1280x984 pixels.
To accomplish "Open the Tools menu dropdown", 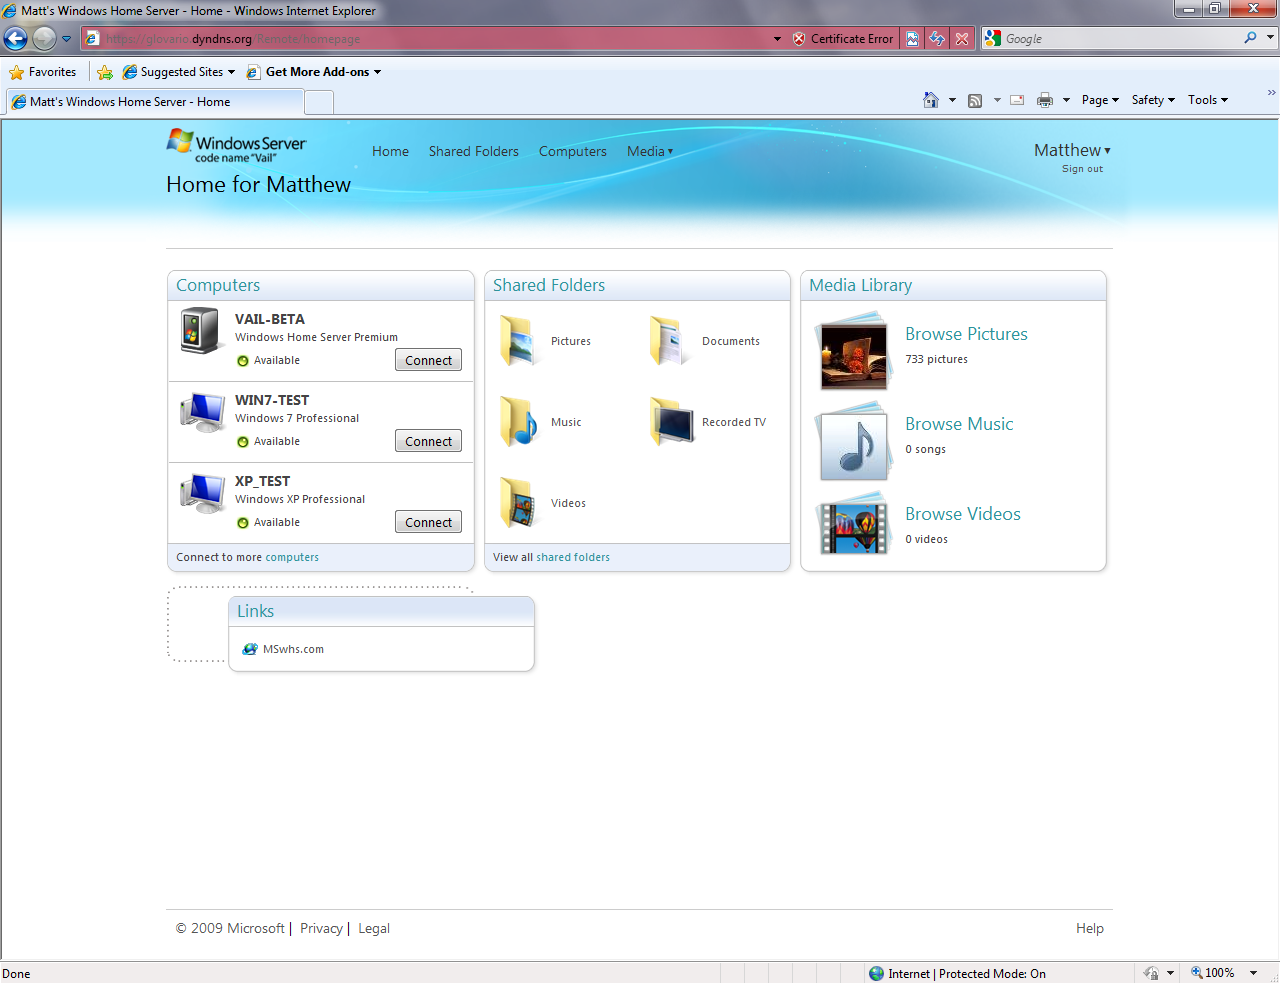I will [1207, 100].
